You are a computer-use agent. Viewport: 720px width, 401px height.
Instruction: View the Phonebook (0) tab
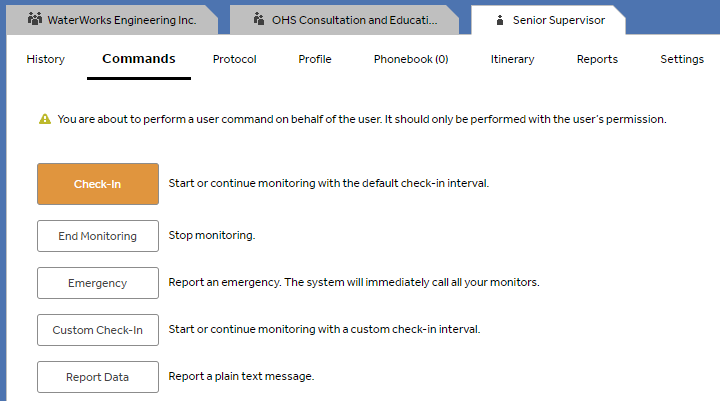coord(411,59)
